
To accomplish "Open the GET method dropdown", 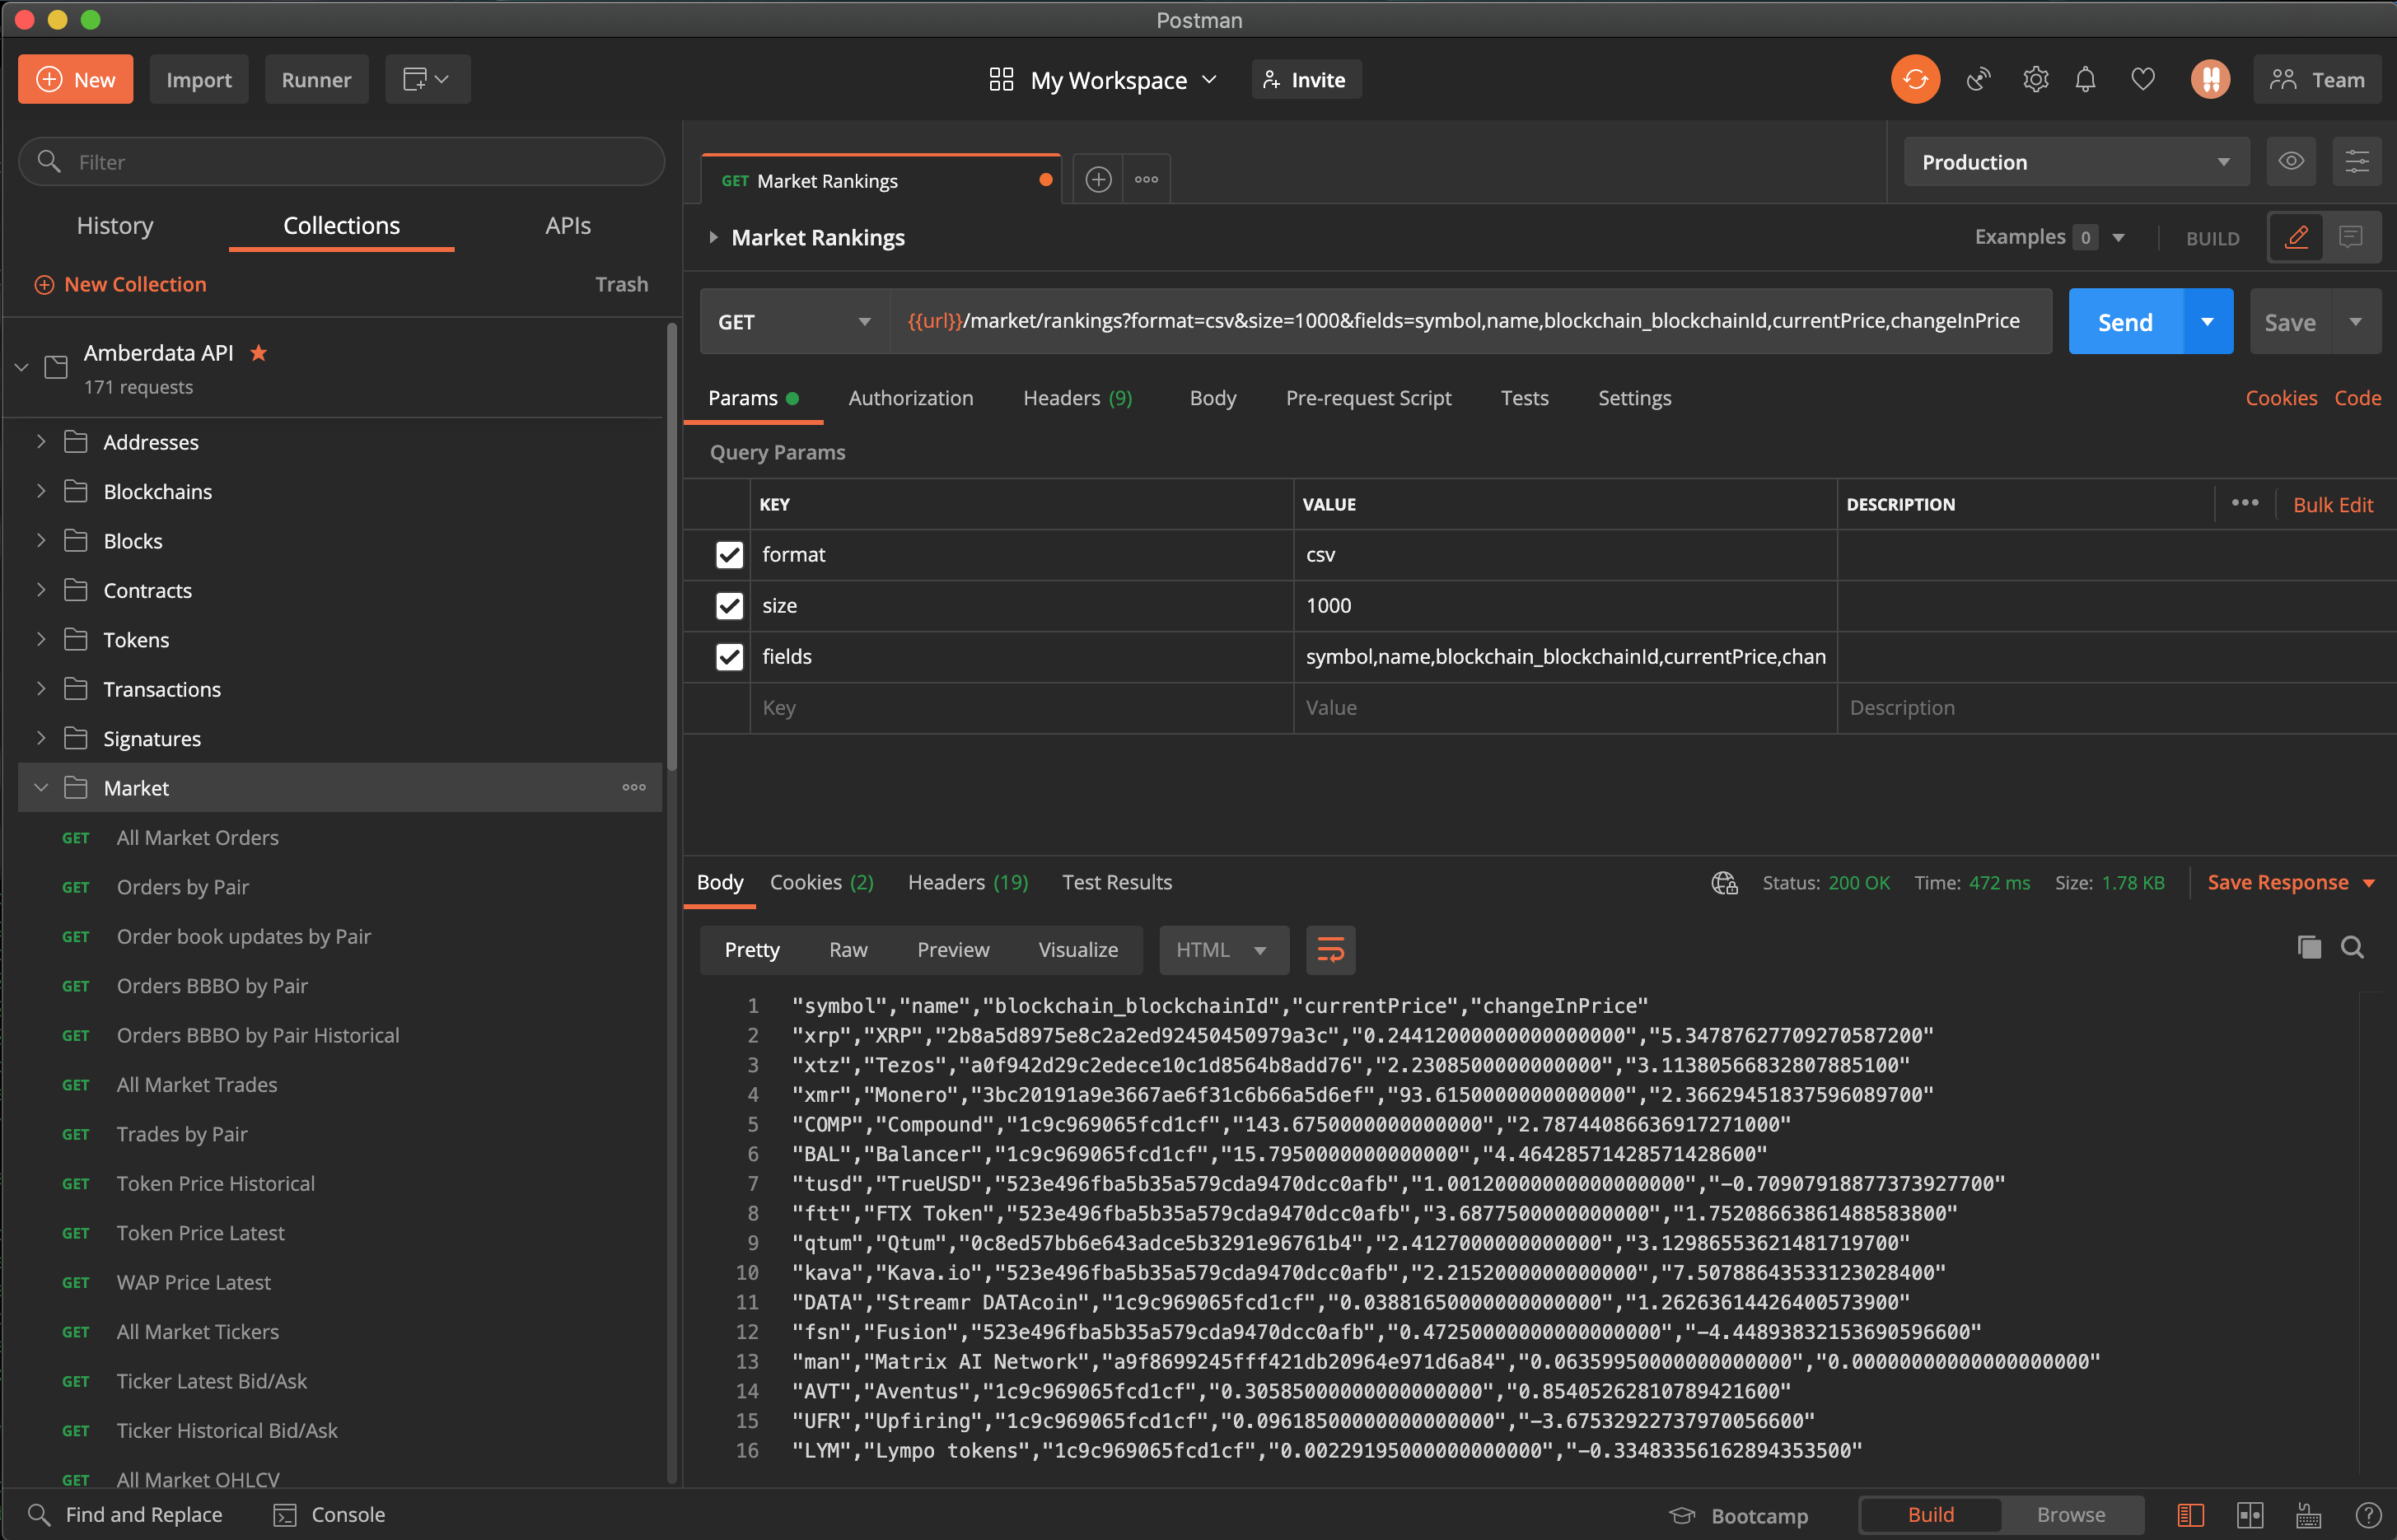I will pyautogui.click(x=795, y=322).
